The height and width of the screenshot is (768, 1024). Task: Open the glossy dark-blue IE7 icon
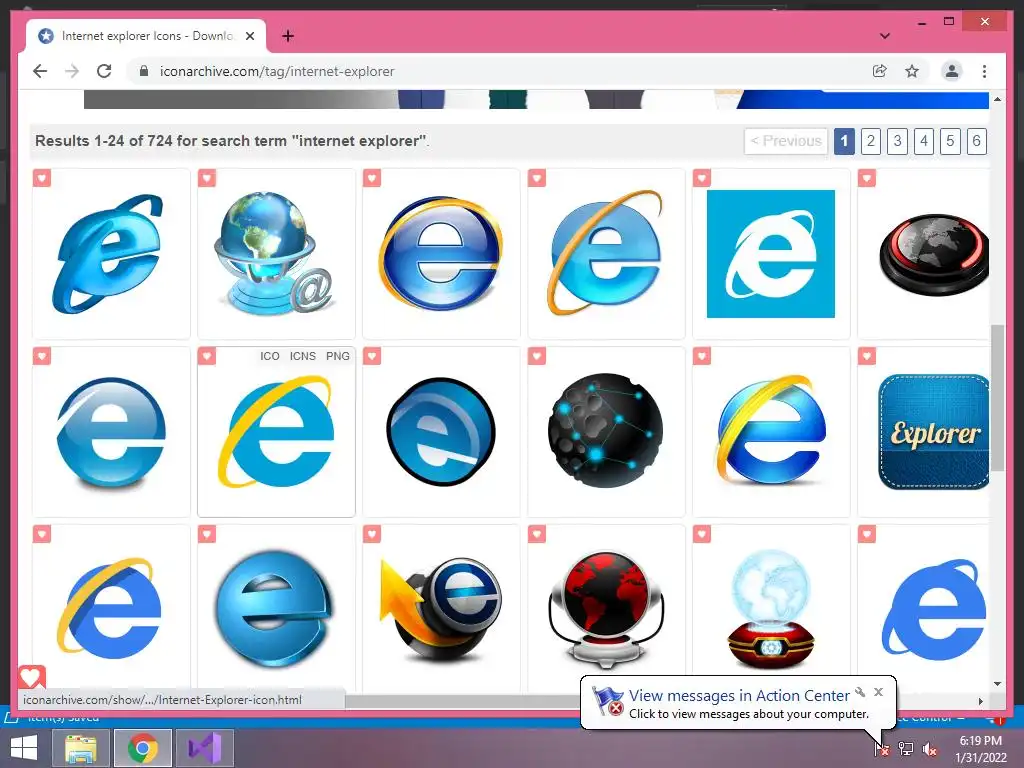click(441, 253)
